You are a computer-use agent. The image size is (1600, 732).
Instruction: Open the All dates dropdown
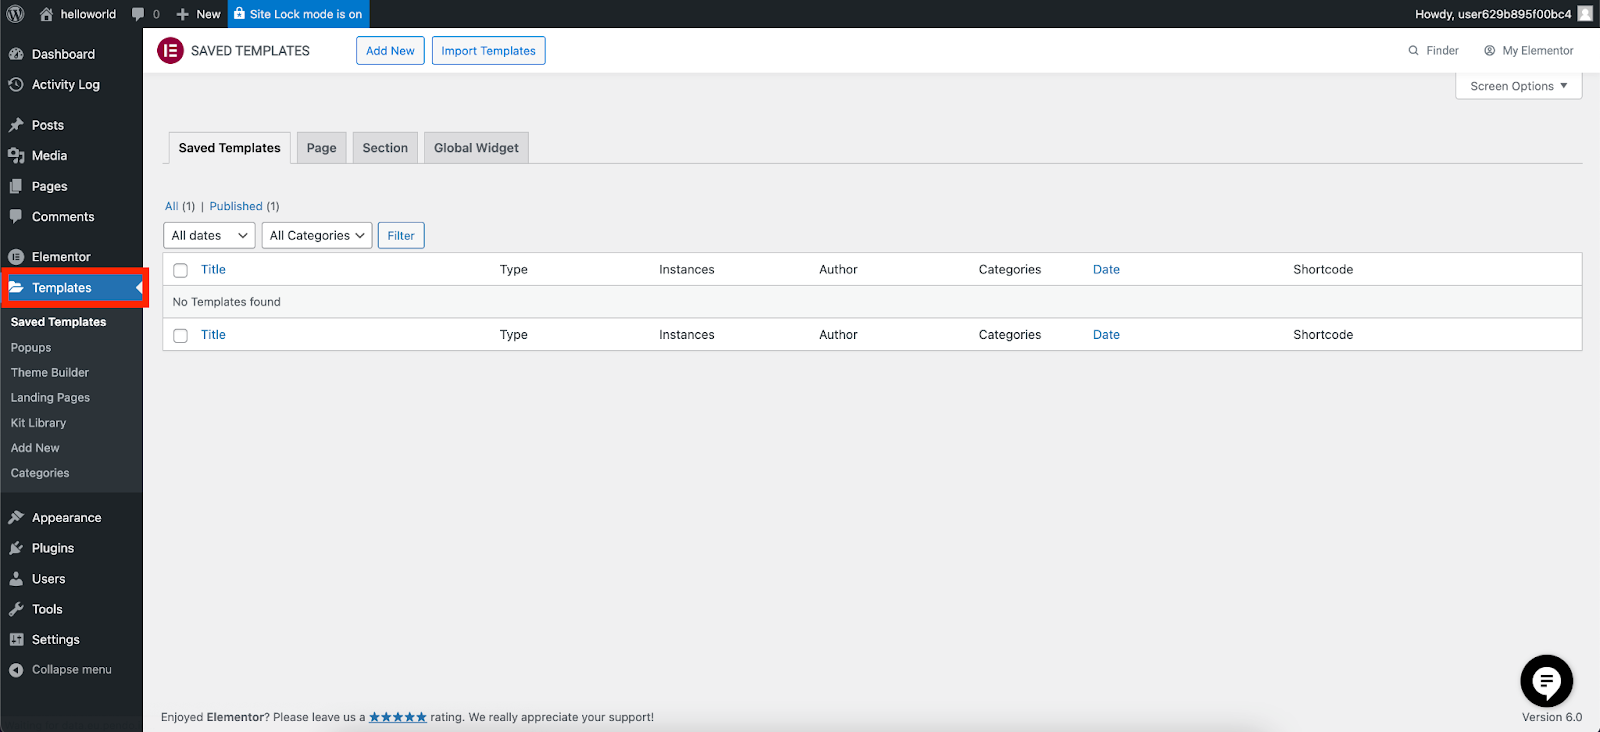(x=209, y=235)
